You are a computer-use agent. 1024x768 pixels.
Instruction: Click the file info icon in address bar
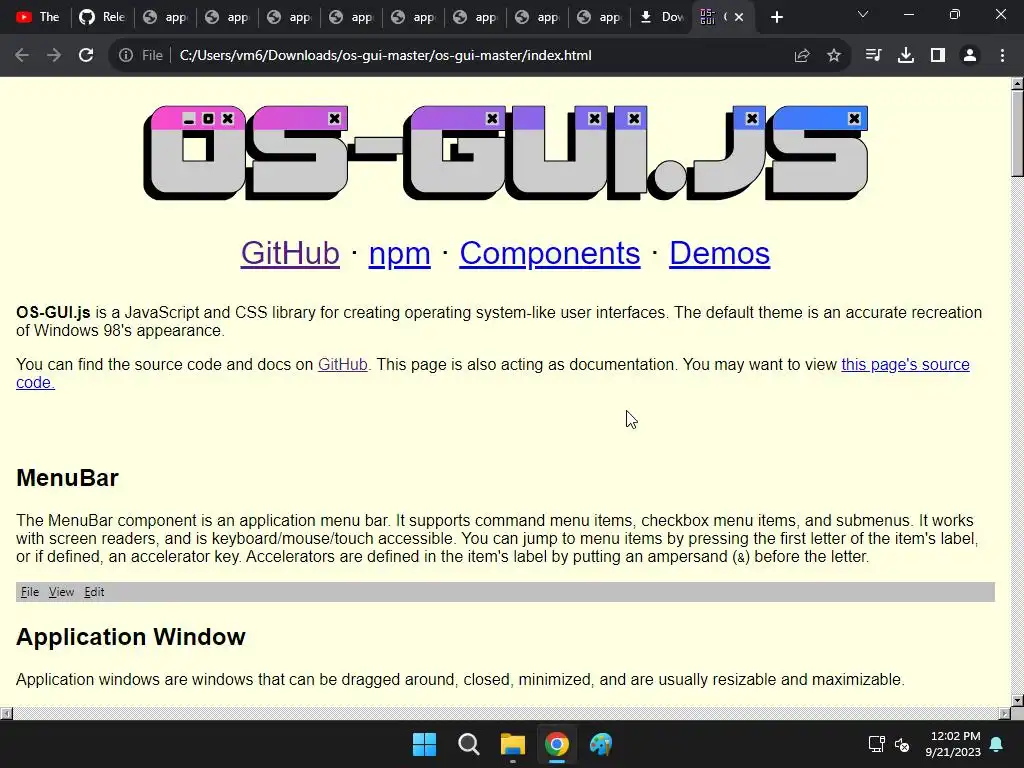pyautogui.click(x=125, y=56)
